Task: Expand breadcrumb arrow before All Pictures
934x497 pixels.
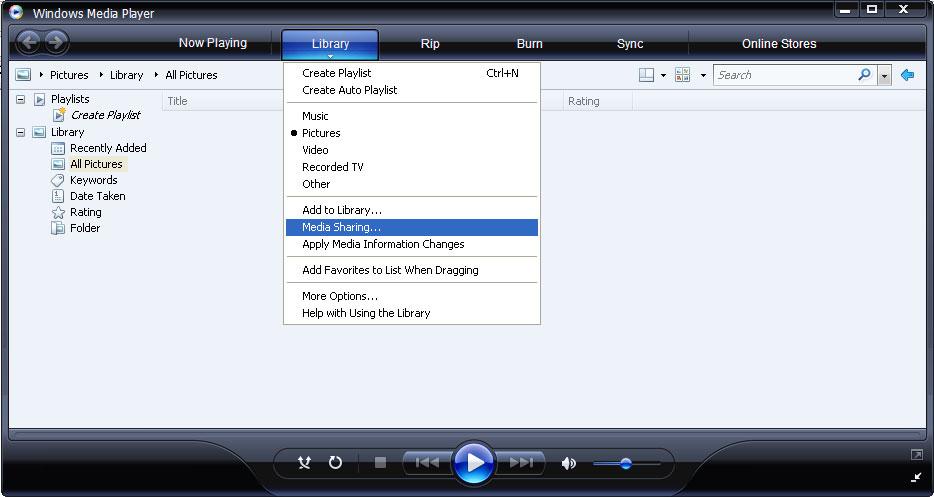Action: 156,74
